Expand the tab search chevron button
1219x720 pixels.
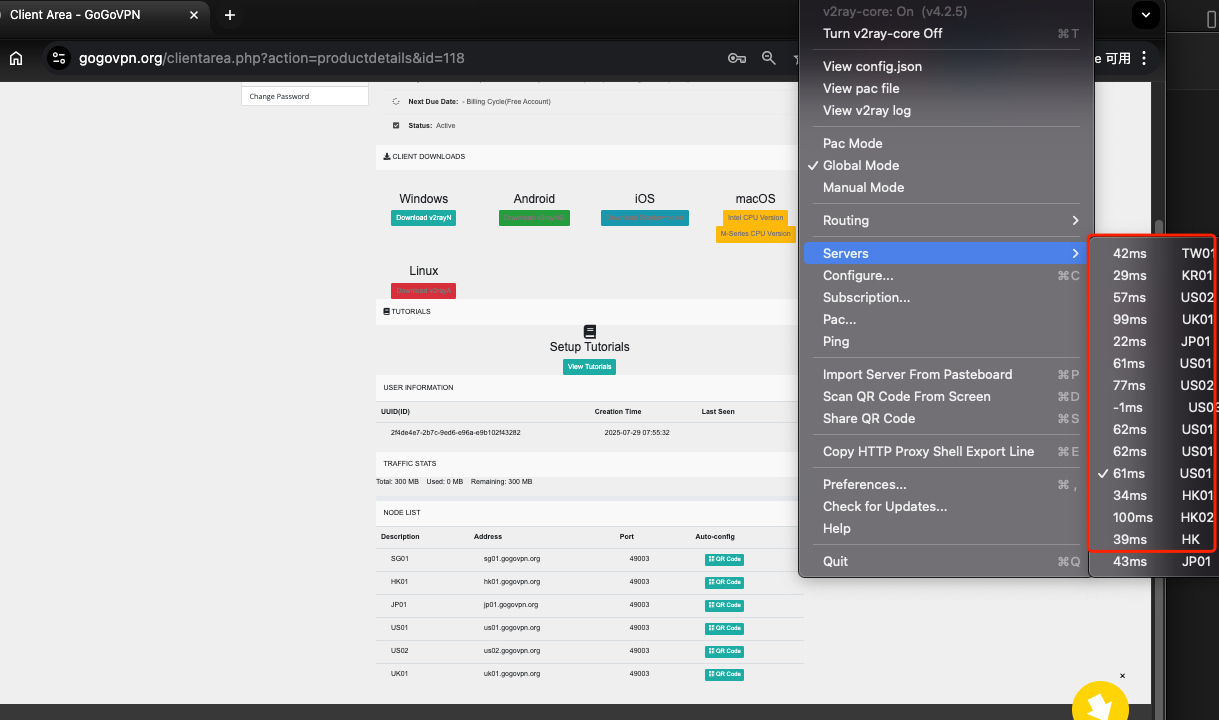point(1146,15)
